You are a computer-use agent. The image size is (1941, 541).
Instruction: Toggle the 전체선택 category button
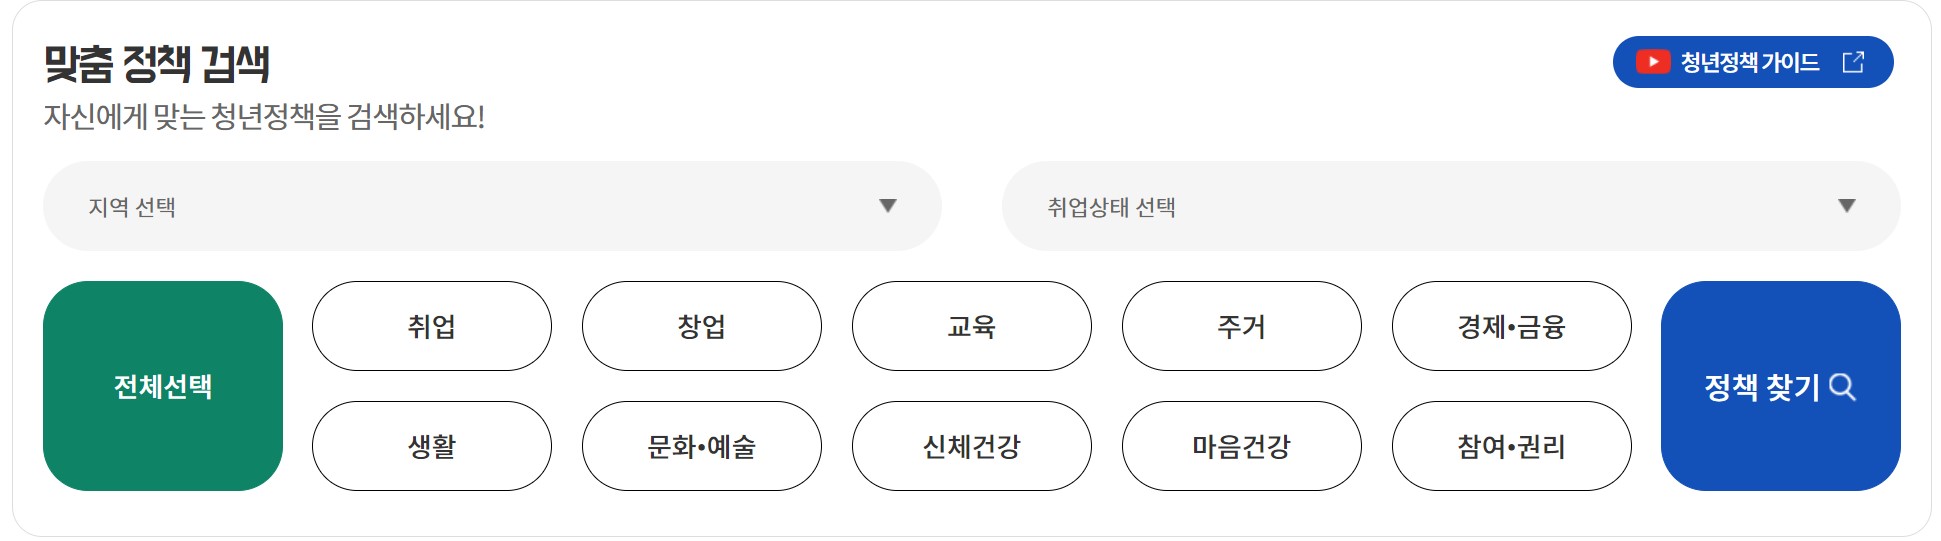[x=163, y=386]
